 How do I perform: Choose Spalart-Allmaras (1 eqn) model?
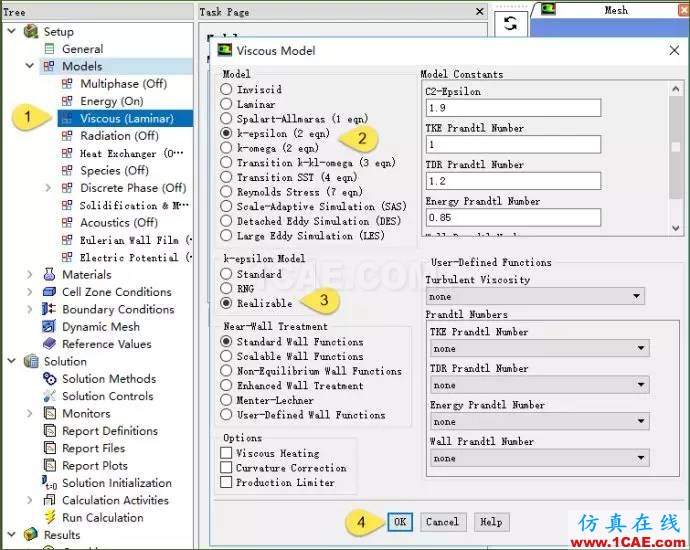coord(226,119)
